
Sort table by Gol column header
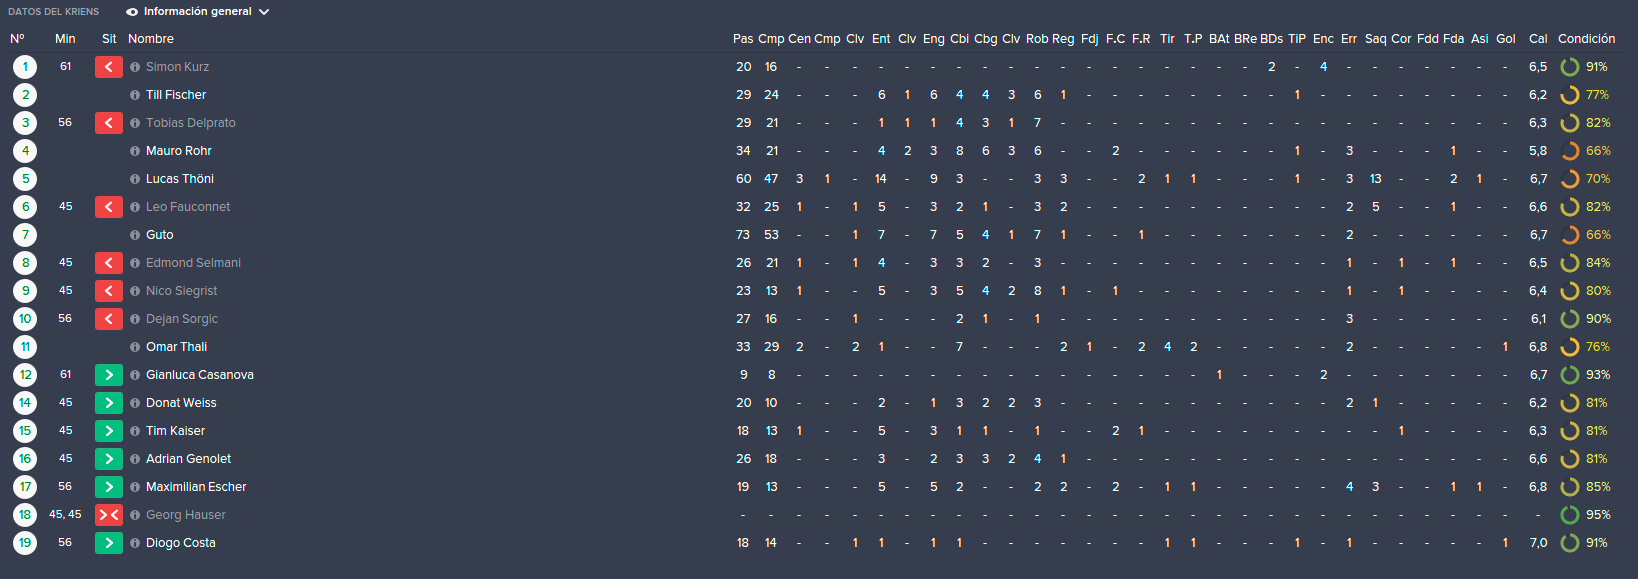[1506, 39]
